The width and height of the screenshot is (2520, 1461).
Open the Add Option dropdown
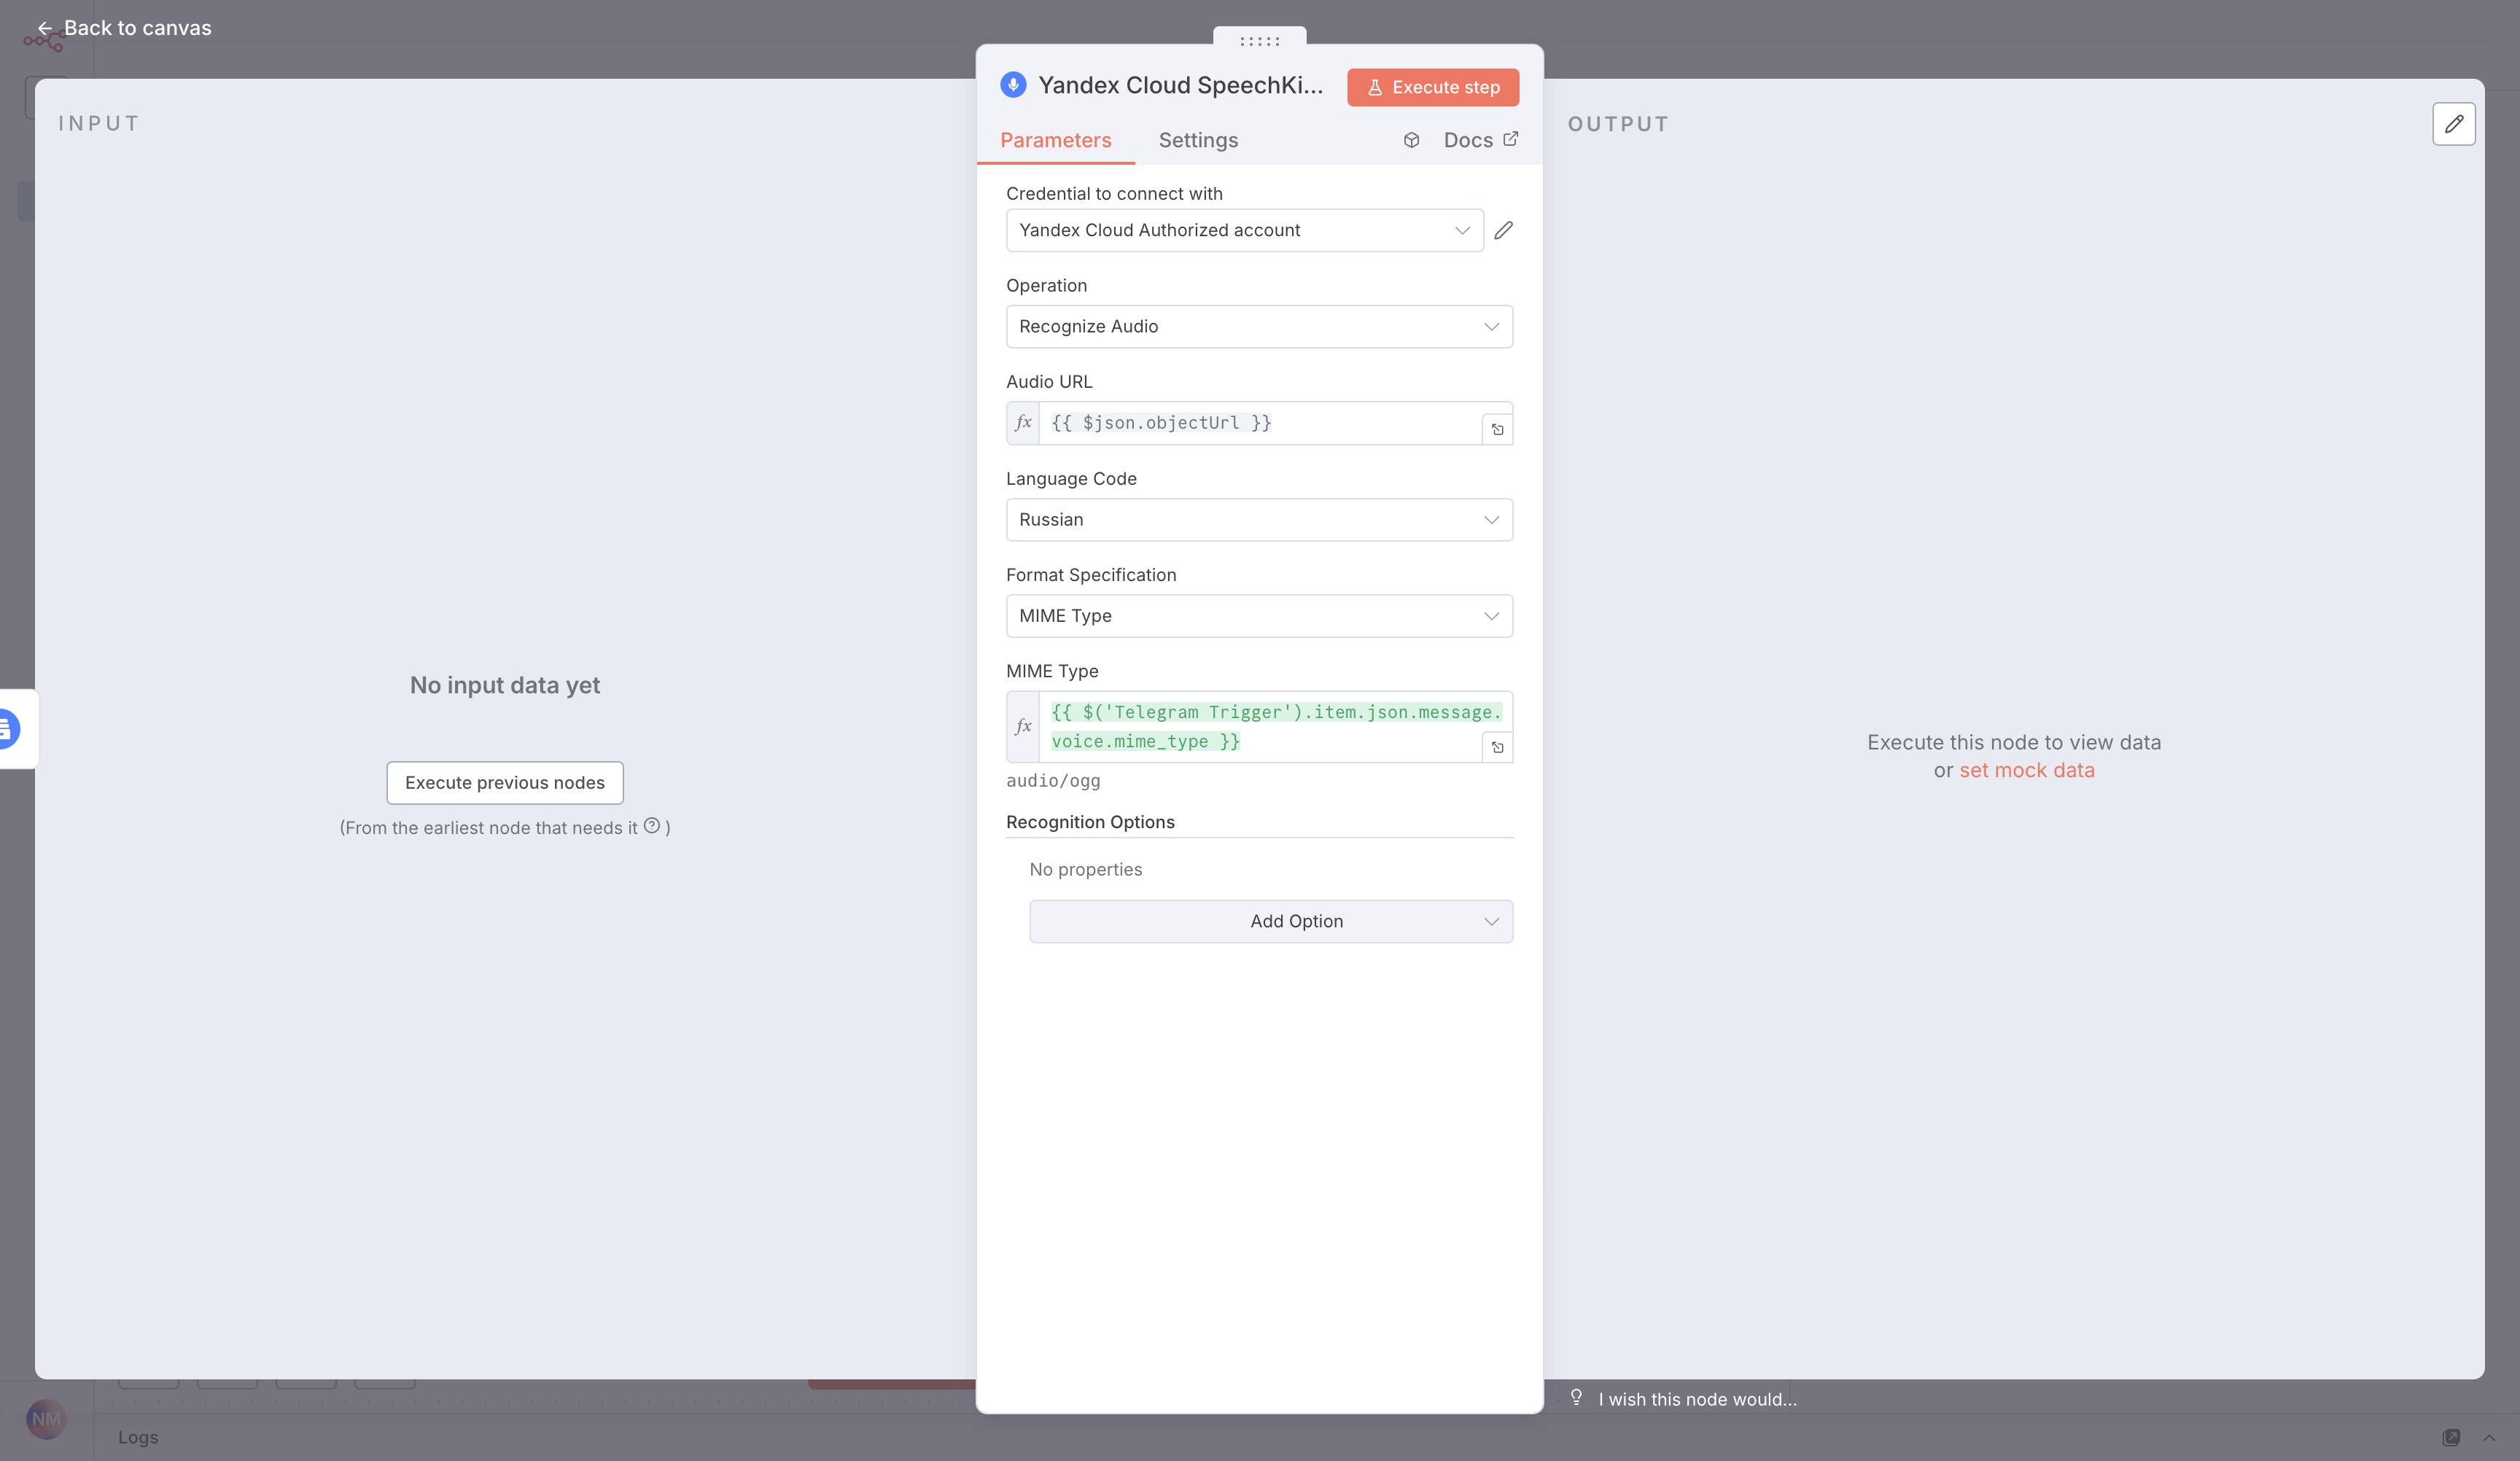coord(1270,921)
